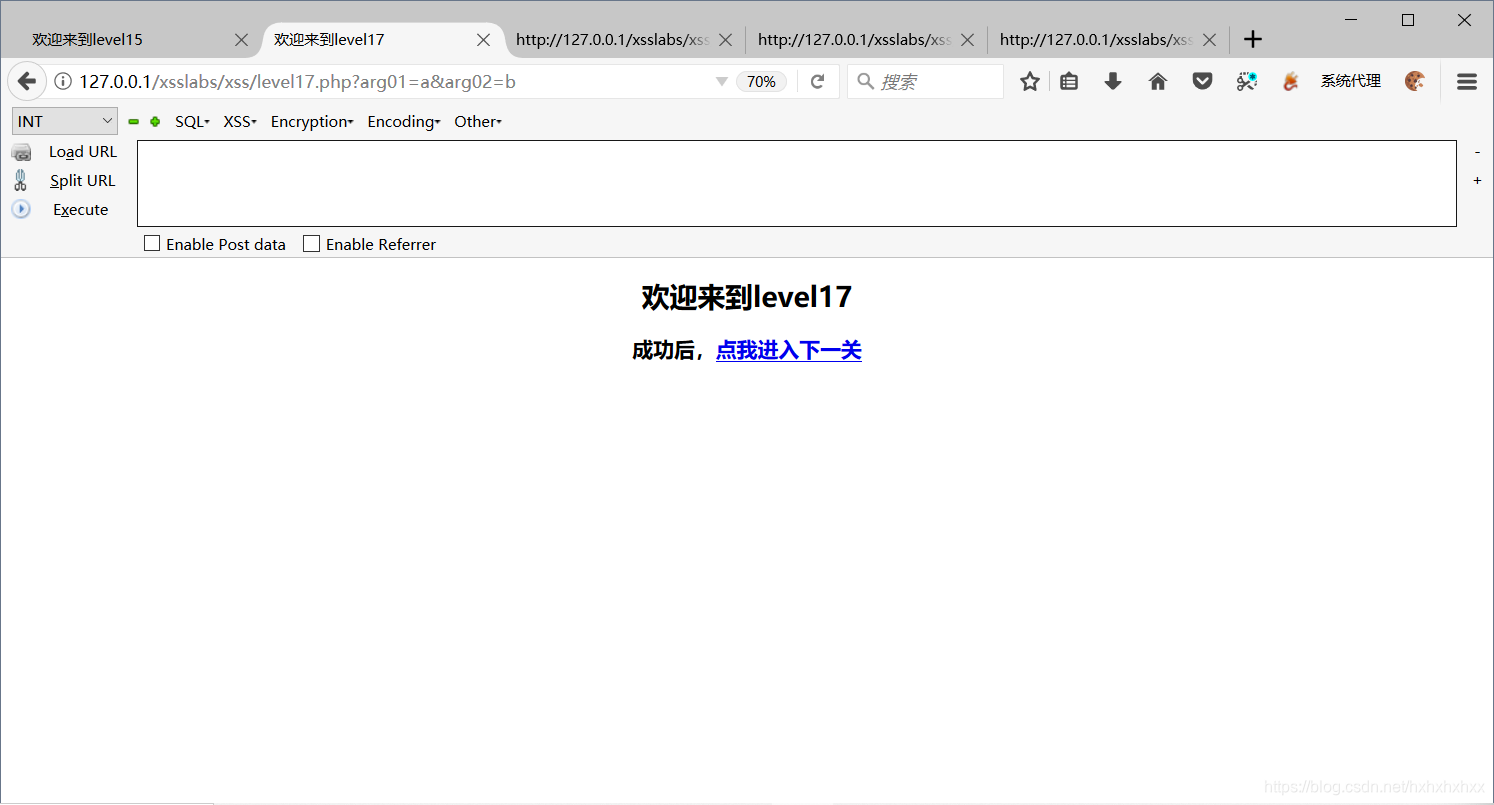Switch to the fourth tab showing xsslabs URL

point(854,40)
